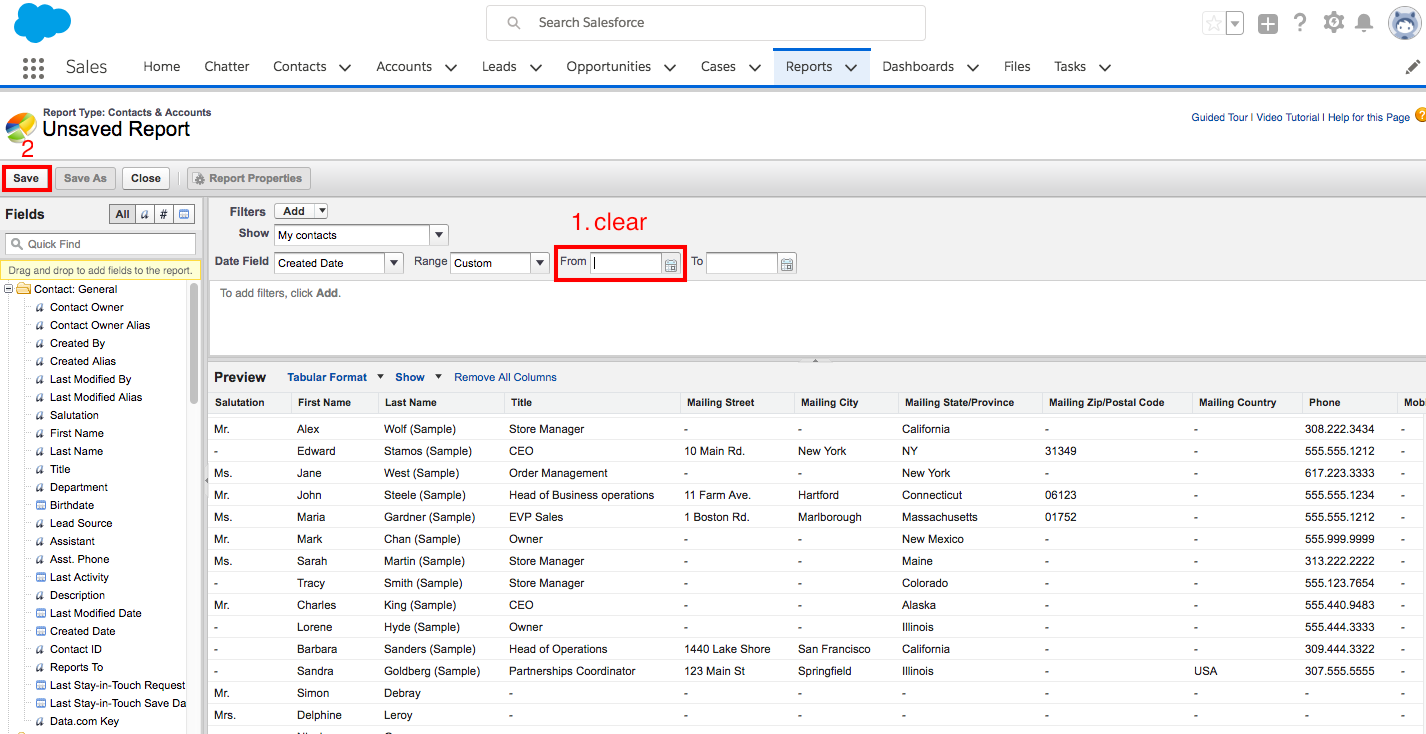This screenshot has width=1426, height=734.
Task: Select the Reports tab
Action: click(809, 67)
